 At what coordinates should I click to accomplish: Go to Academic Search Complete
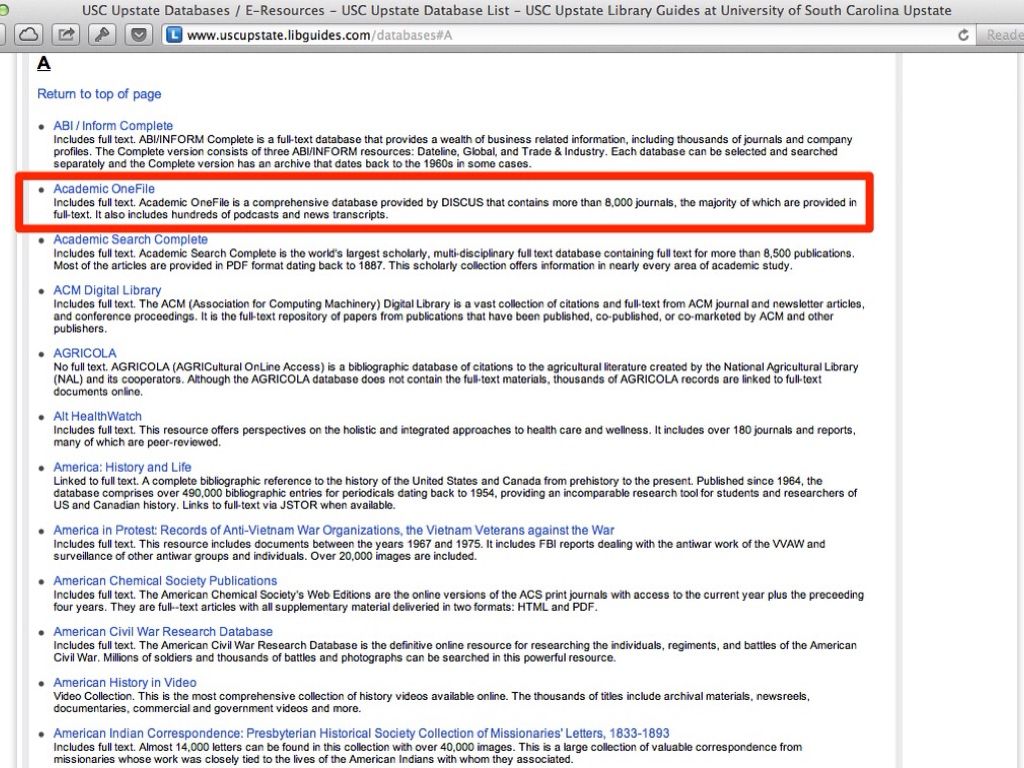click(130, 240)
